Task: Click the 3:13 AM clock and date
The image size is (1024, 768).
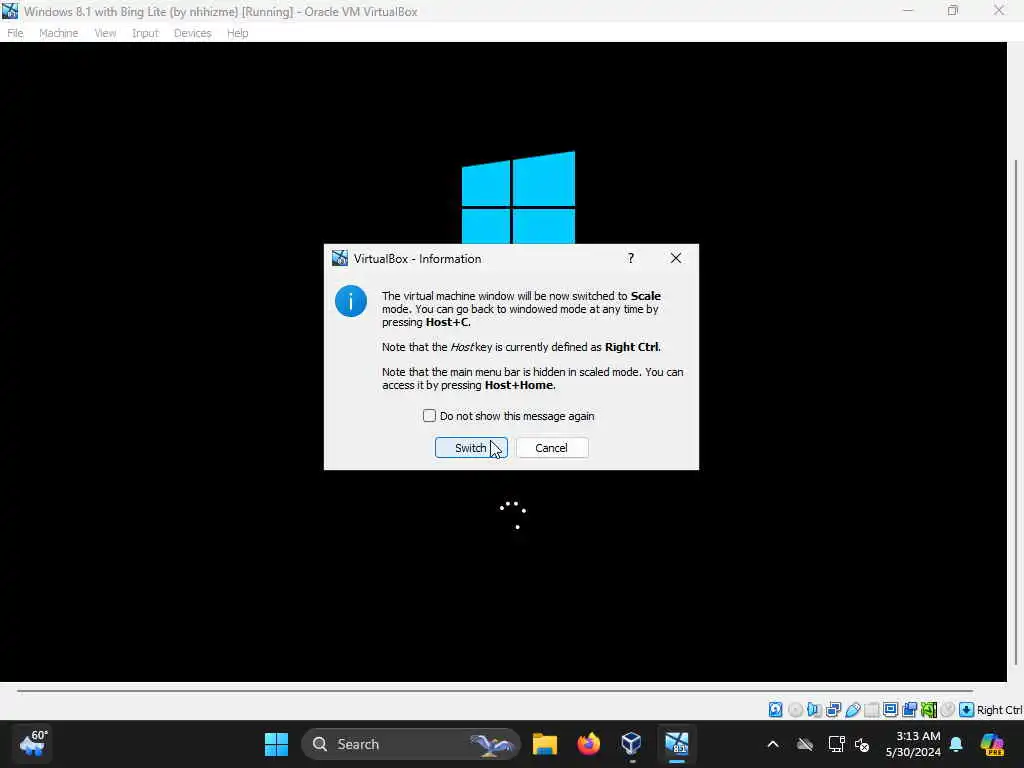Action: [x=913, y=744]
